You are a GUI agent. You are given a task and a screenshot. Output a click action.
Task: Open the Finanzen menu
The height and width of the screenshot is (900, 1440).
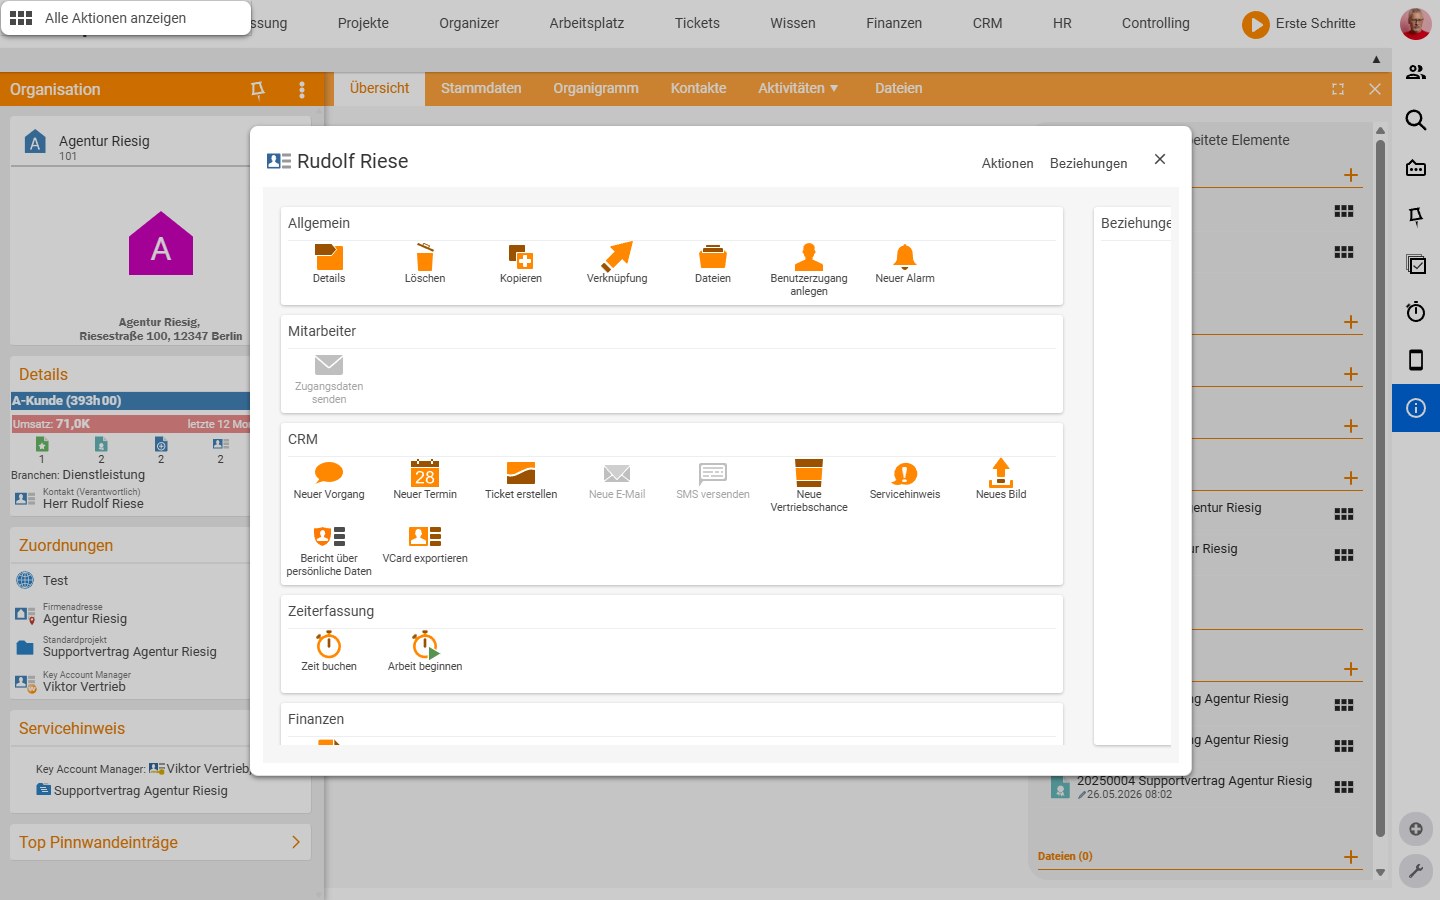[x=894, y=23]
